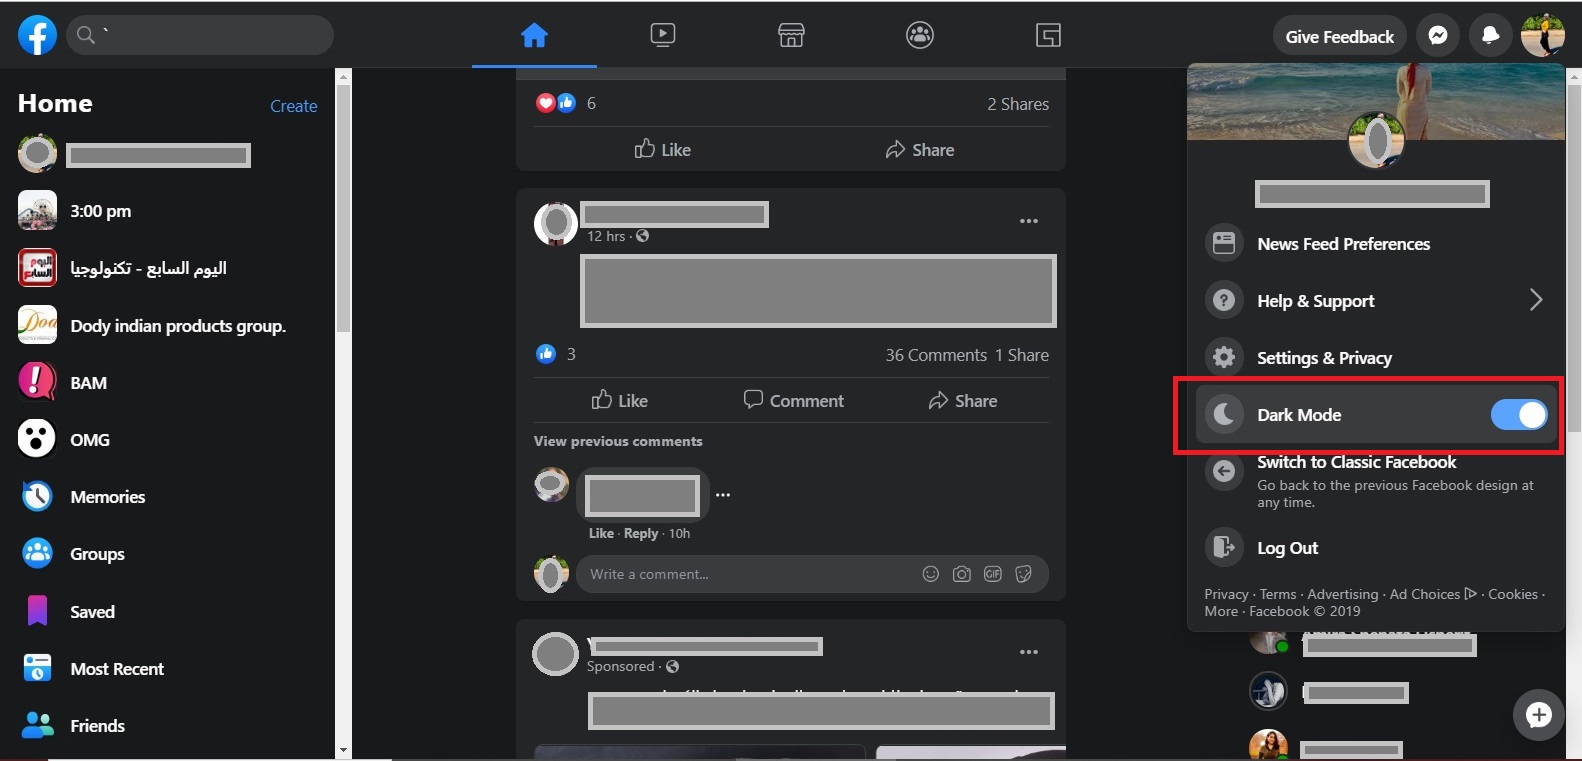Click left sidebar scrollbar up arrow

343,76
